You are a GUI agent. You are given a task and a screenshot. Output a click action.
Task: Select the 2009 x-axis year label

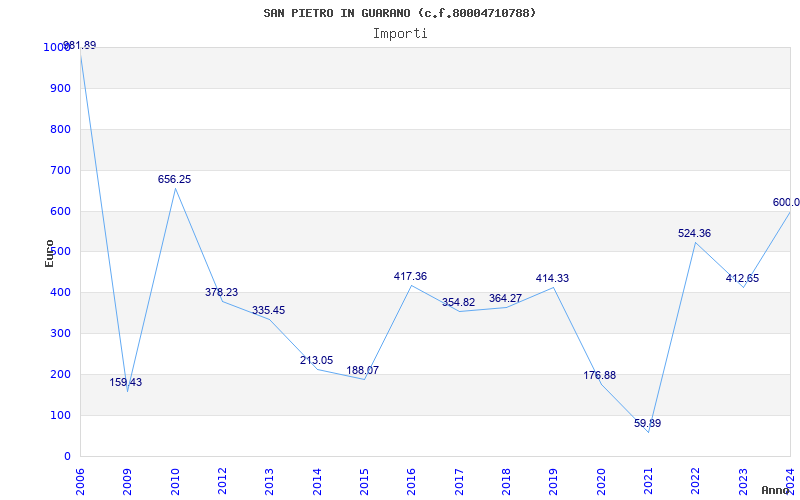(127, 482)
